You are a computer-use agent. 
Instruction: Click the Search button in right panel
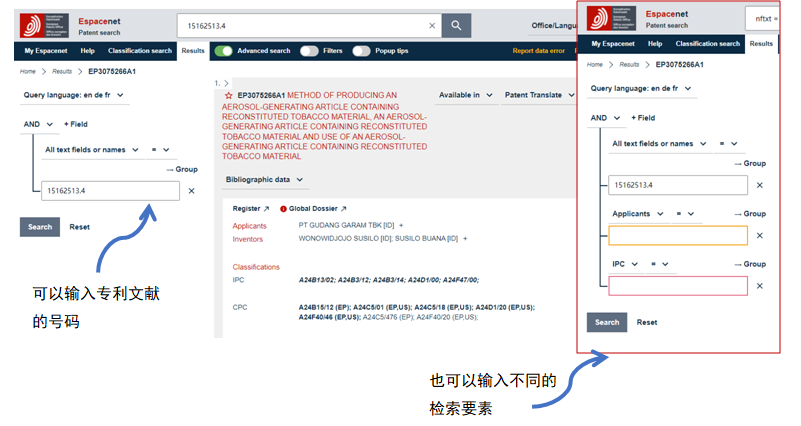[607, 323]
